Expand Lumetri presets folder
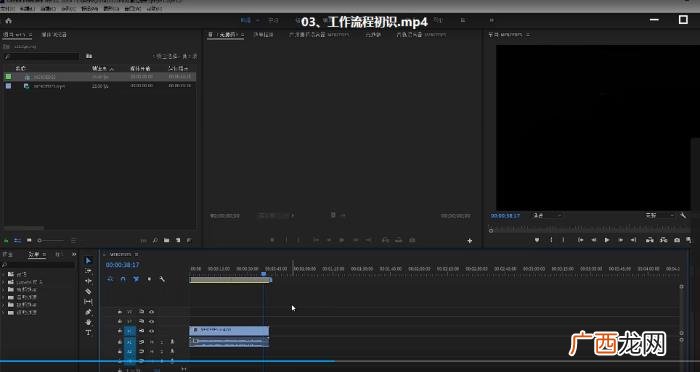The width and height of the screenshot is (700, 372). click(x=4, y=282)
